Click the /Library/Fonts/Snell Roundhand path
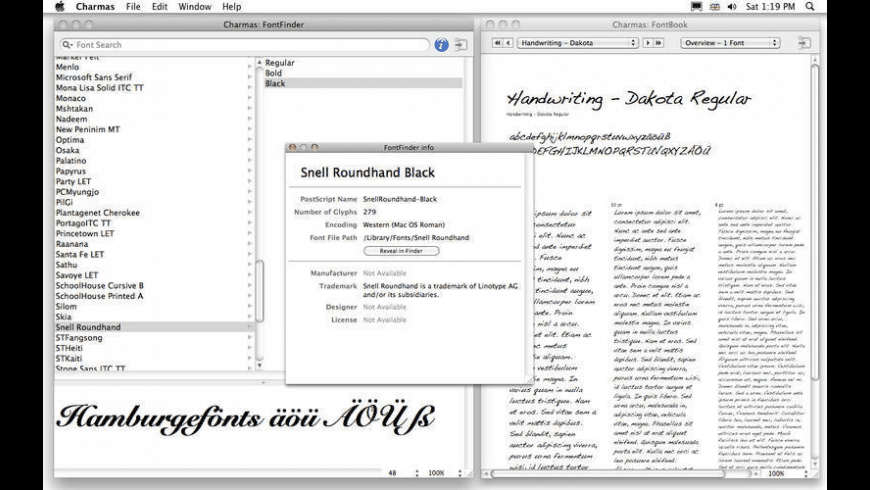This screenshot has width=870, height=490. coord(416,238)
